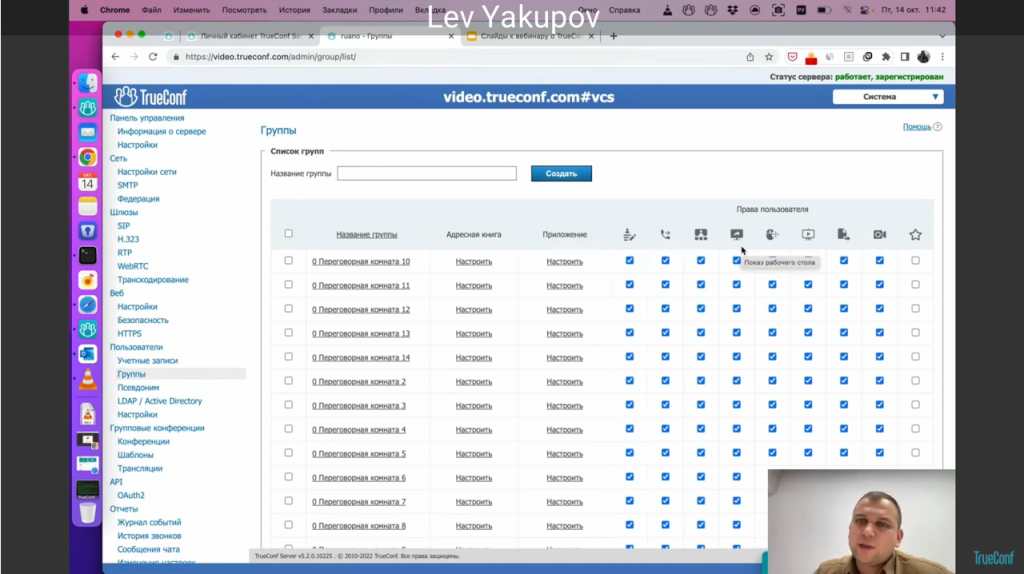Bookmark this page with star icon
Screen dimensions: 1024x574
coord(769,57)
